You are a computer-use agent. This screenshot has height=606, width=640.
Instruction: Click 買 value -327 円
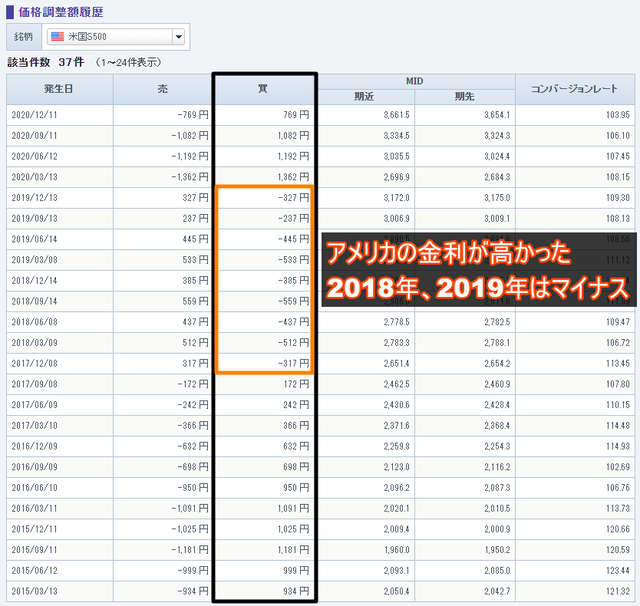tap(293, 198)
